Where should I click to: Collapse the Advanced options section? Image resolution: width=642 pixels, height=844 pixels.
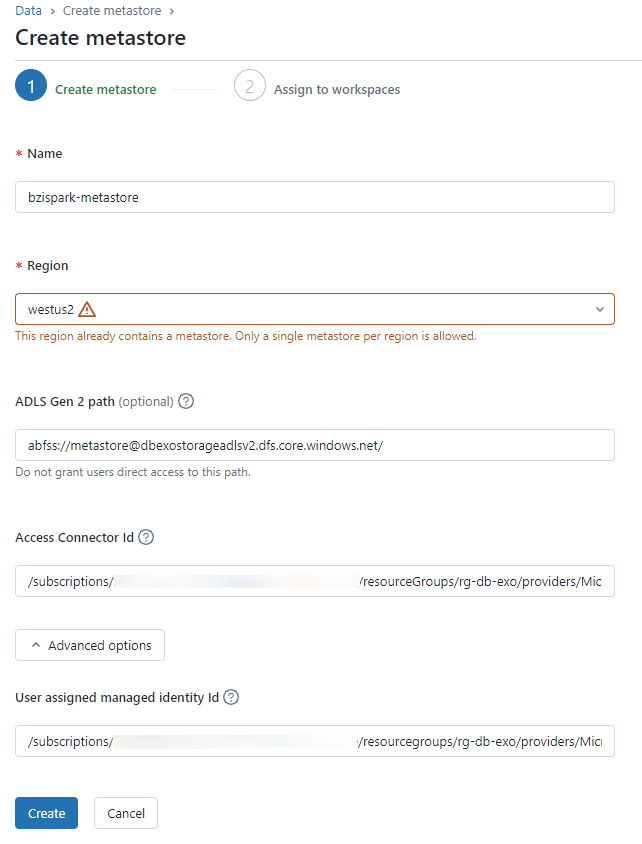[x=89, y=644]
